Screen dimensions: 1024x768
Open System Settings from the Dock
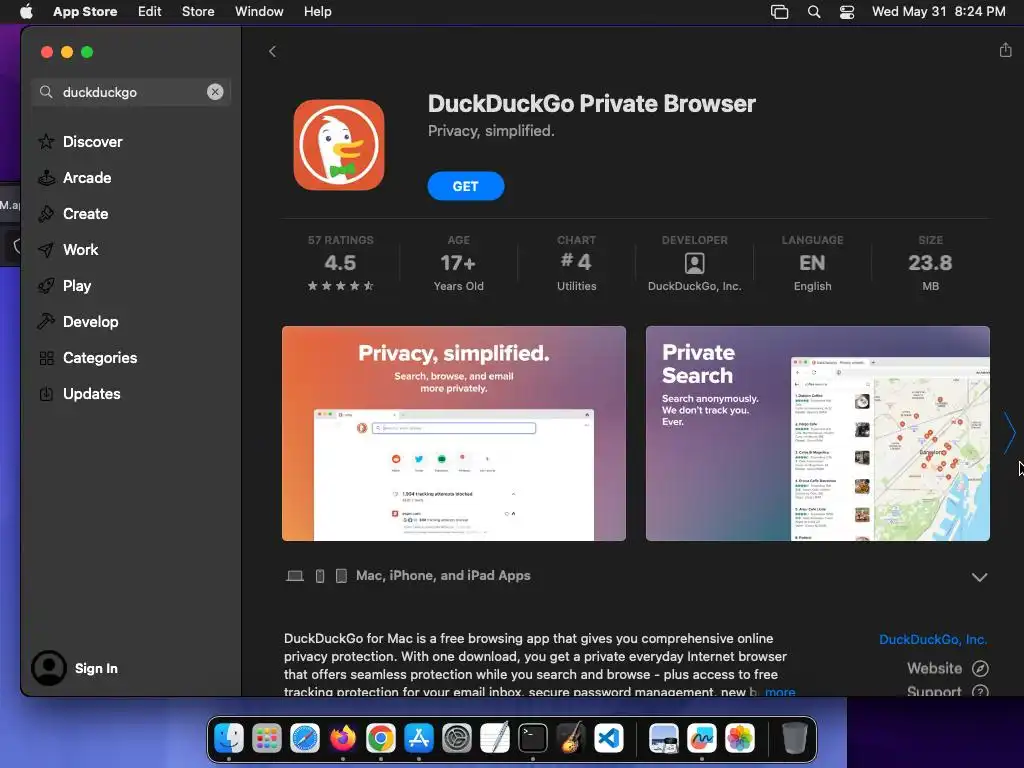(x=456, y=739)
